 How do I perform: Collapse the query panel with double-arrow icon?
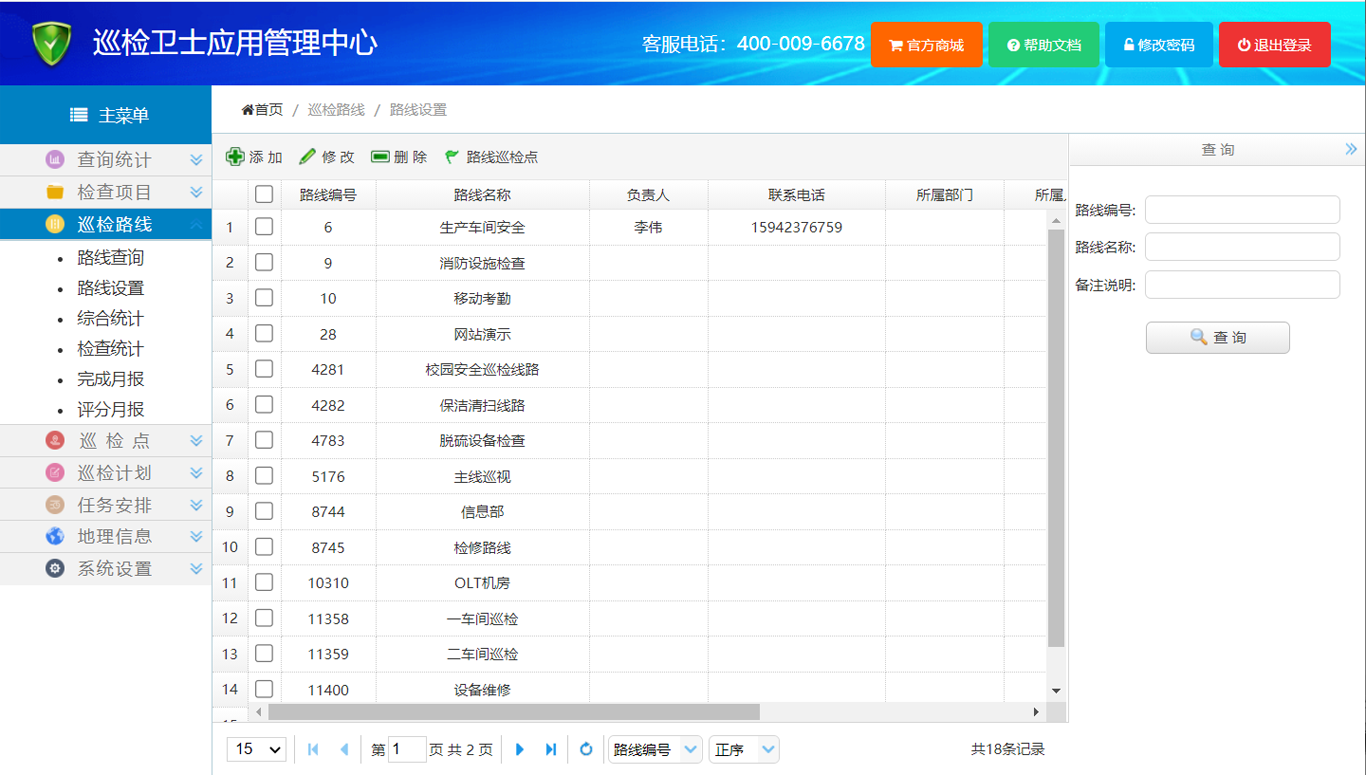[1351, 149]
